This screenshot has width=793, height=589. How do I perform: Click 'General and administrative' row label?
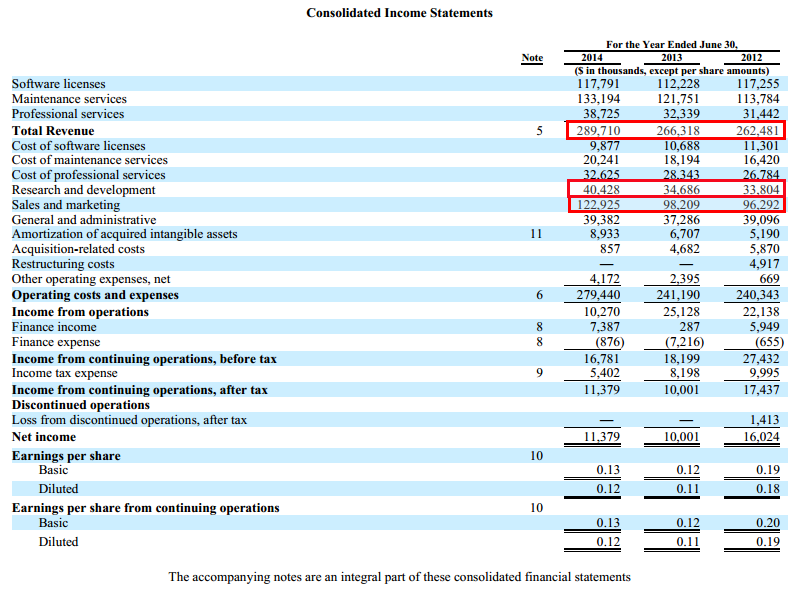pyautogui.click(x=84, y=220)
